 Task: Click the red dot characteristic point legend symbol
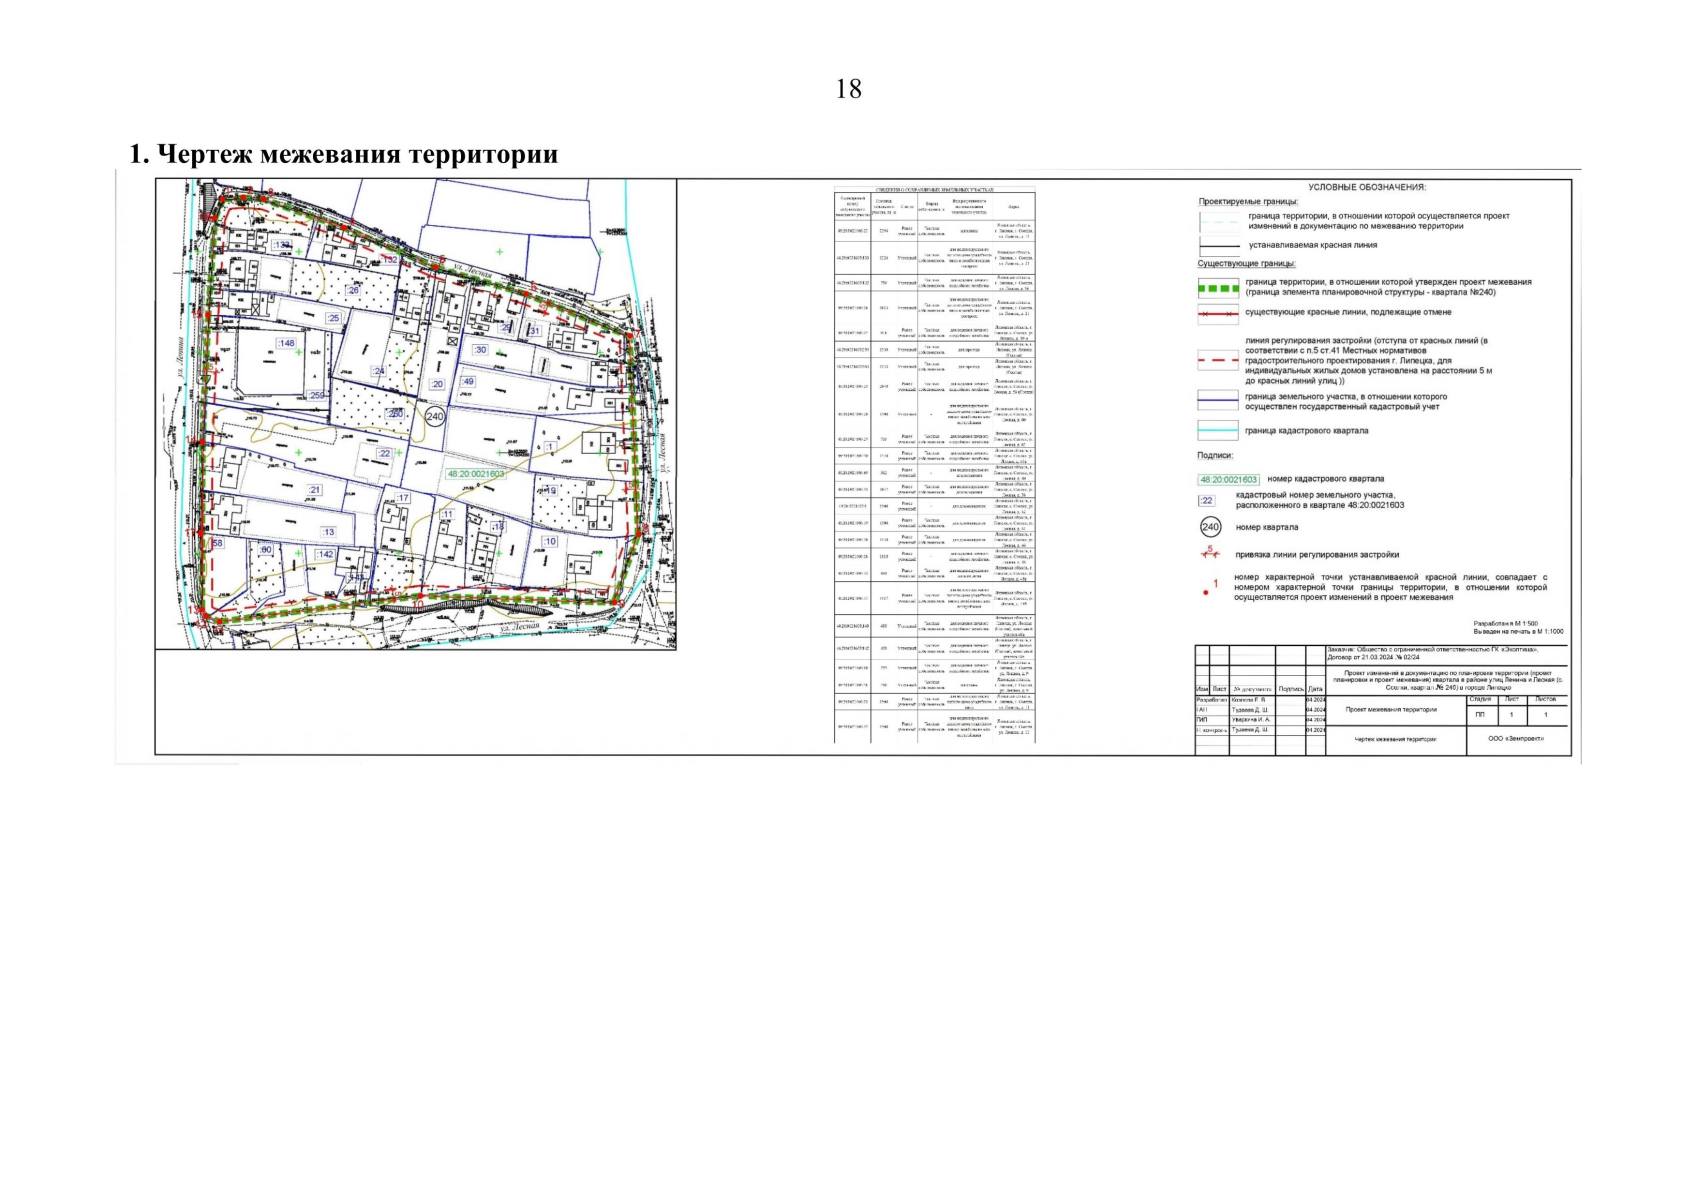[x=1206, y=592]
